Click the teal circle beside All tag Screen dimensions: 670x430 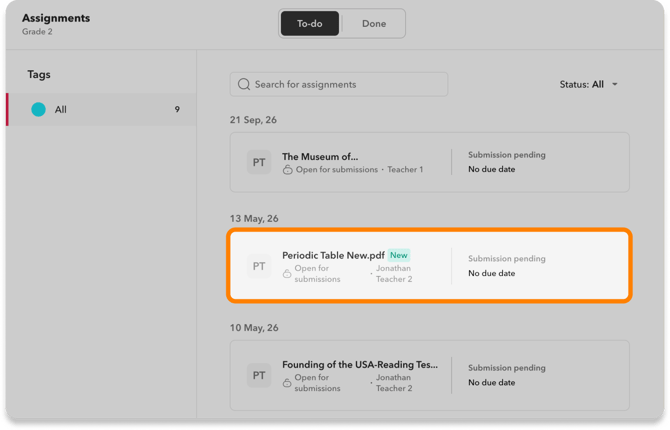38,109
